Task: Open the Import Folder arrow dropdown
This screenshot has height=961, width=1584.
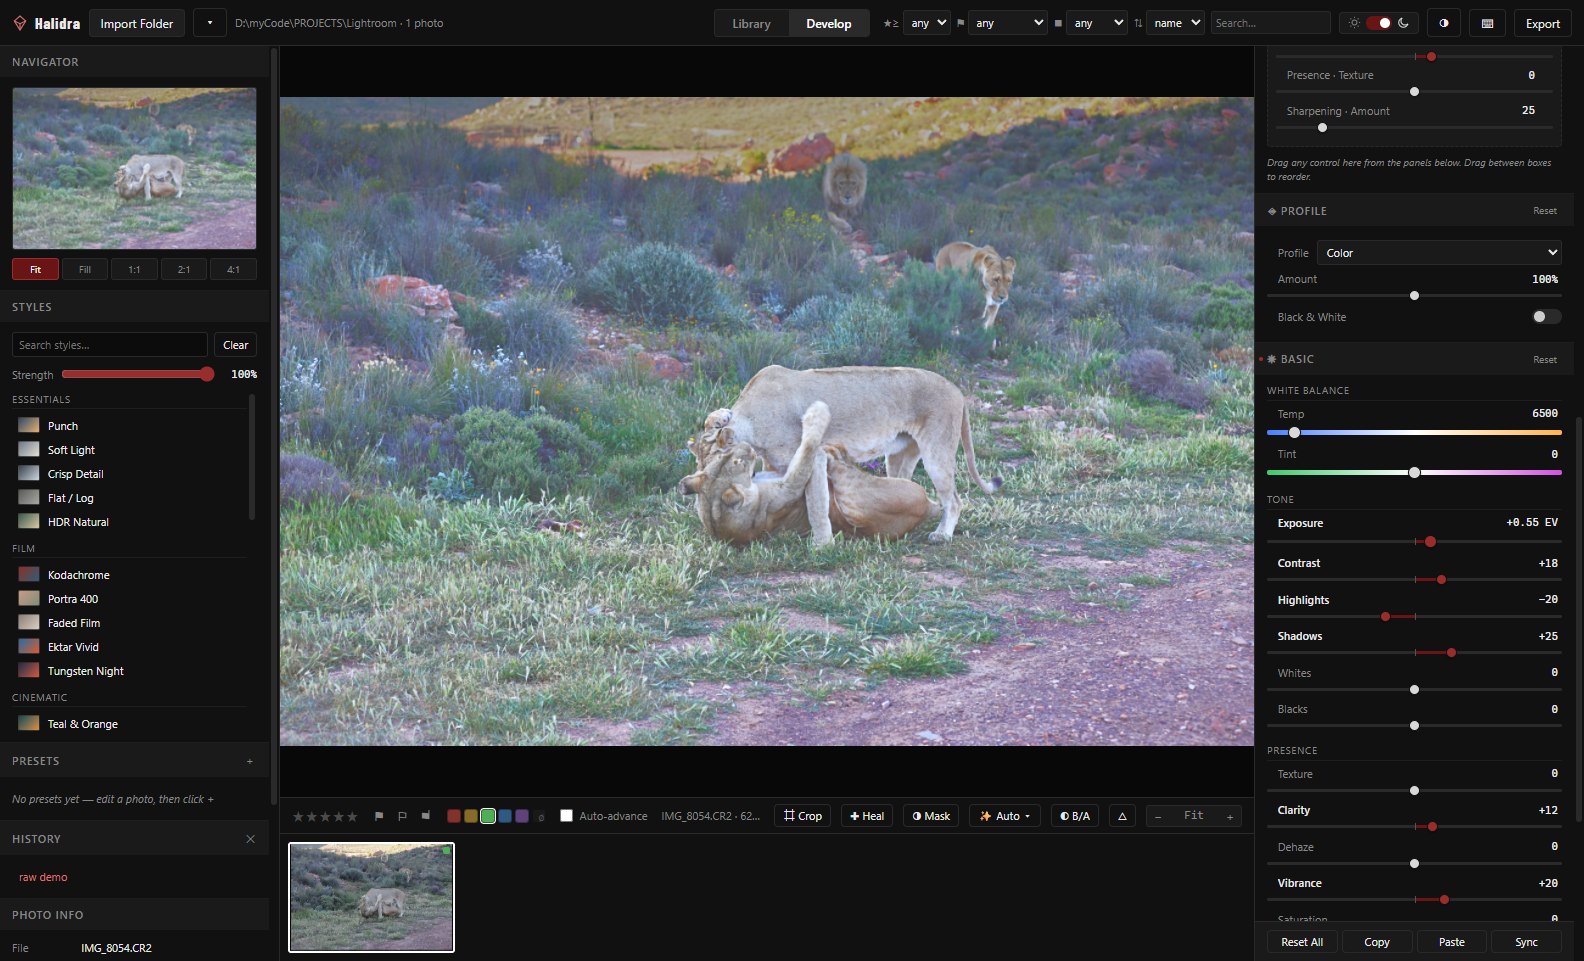Action: 209,23
